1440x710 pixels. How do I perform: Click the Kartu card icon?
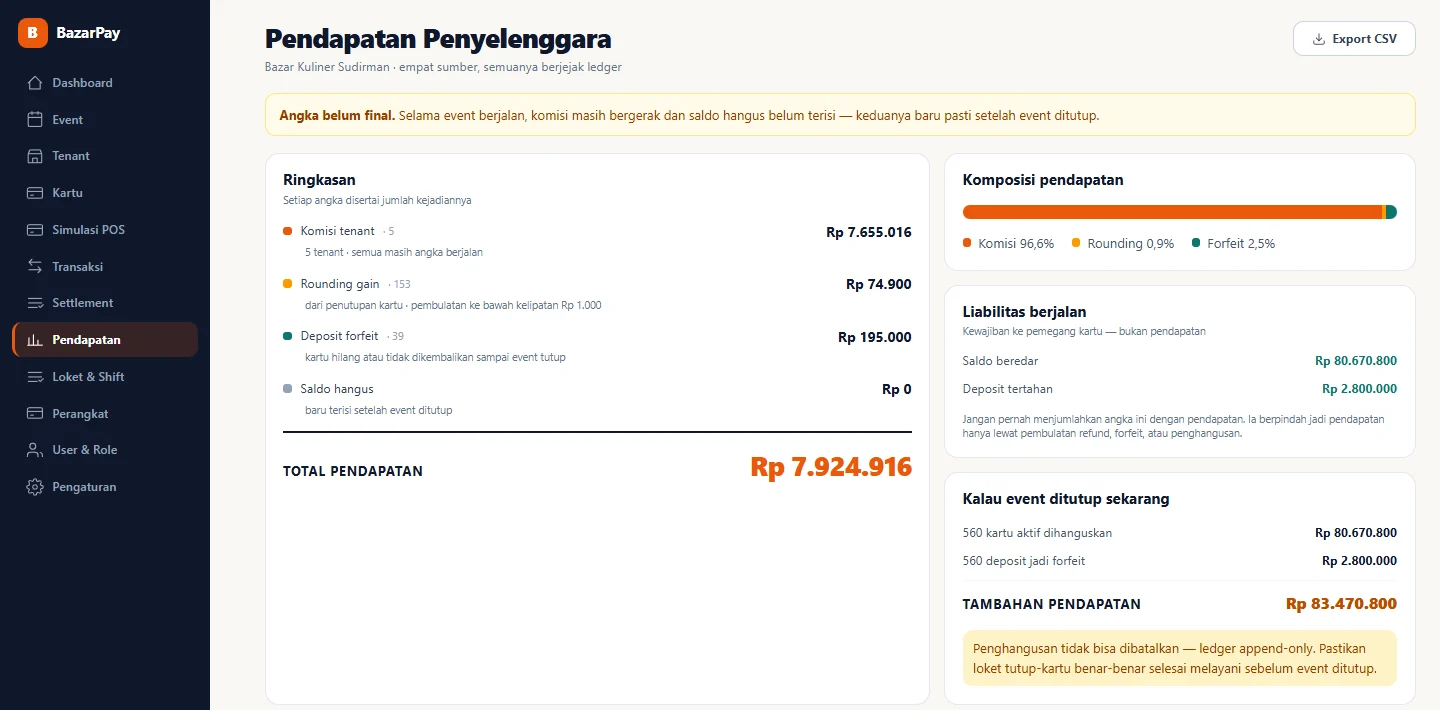click(x=35, y=193)
